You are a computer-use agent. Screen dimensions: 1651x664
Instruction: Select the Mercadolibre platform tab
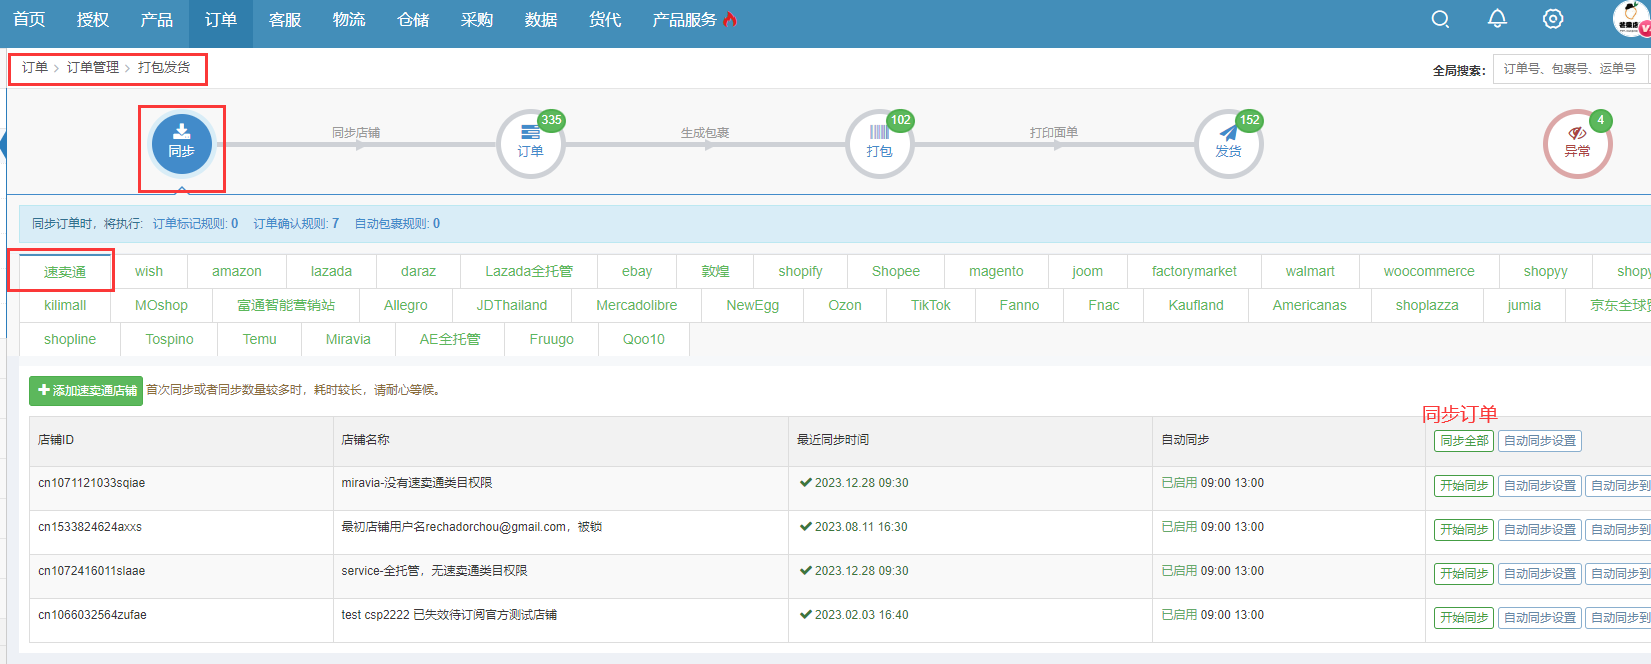pos(637,305)
